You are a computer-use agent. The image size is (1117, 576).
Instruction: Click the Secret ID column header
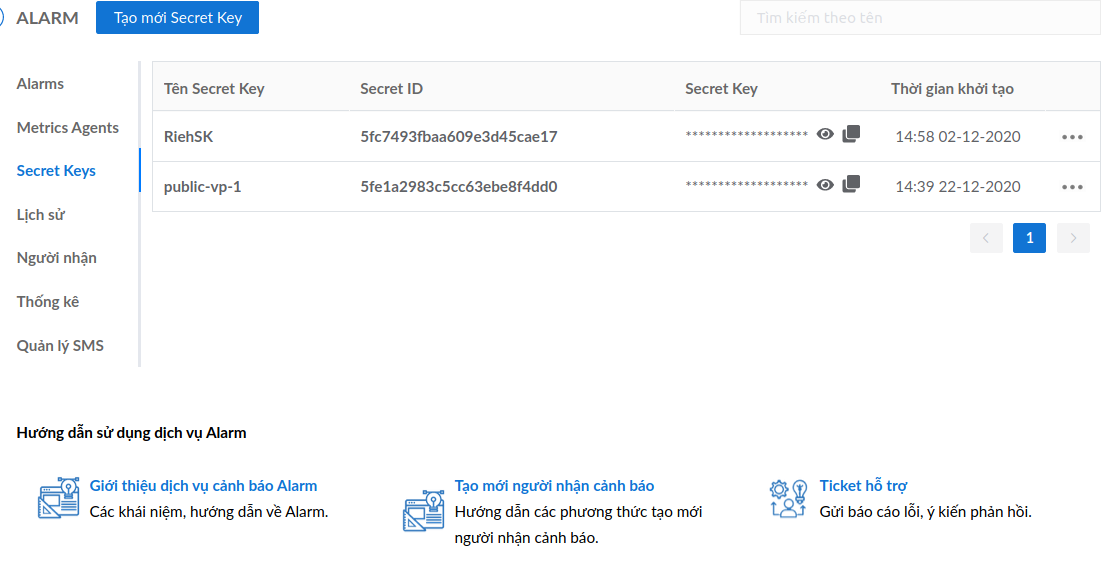[391, 89]
